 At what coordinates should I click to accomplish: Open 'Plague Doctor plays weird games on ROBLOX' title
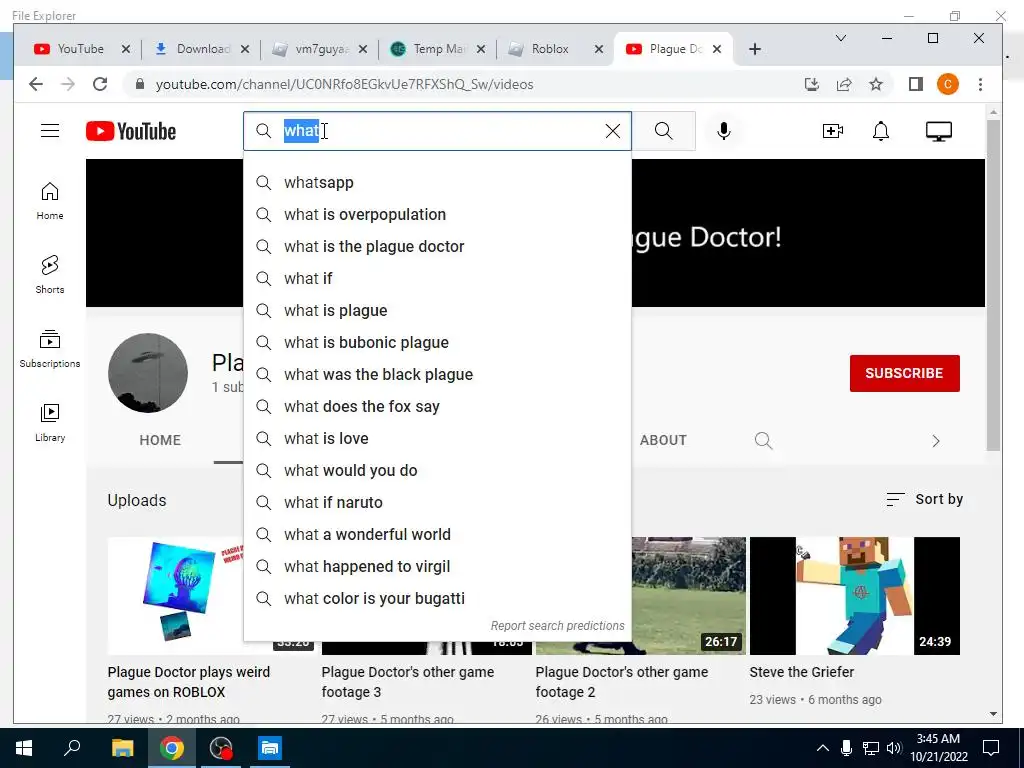pyautogui.click(x=189, y=682)
